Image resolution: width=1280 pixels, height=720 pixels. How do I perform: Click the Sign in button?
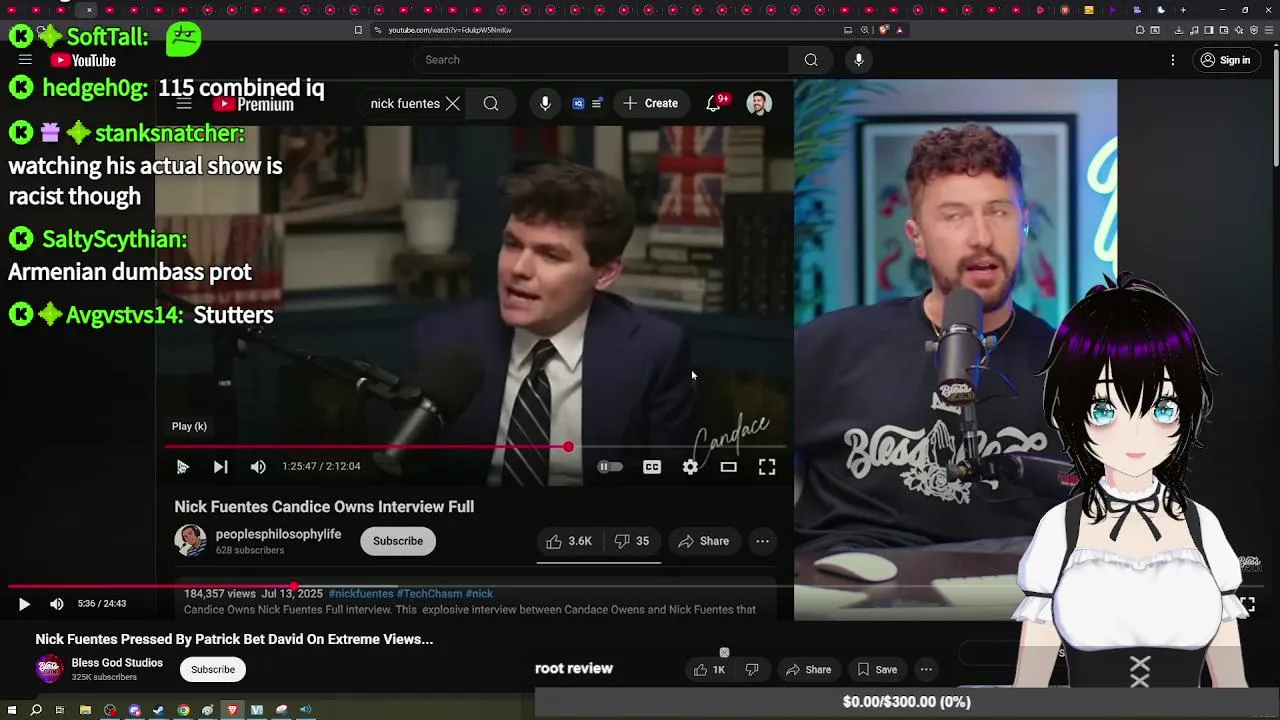pos(1225,60)
